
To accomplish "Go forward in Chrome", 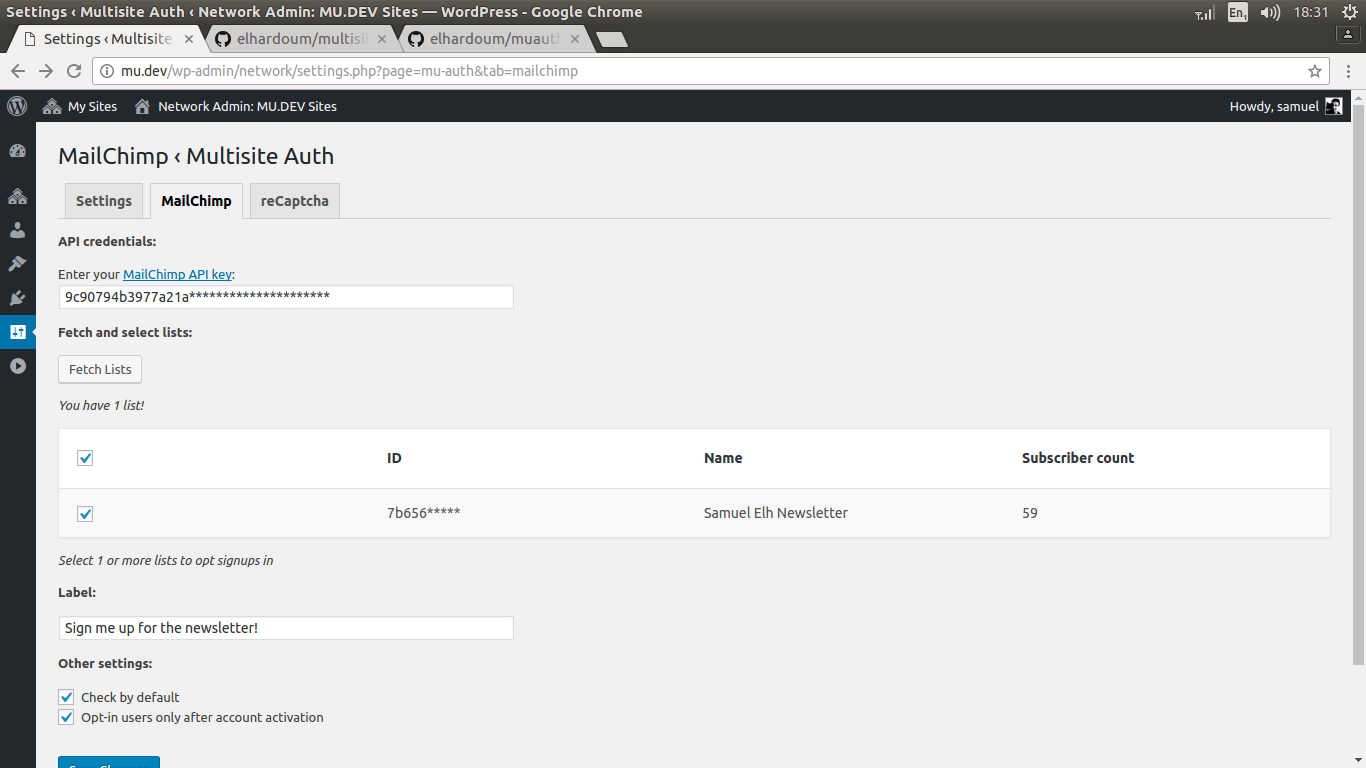I will (45, 71).
